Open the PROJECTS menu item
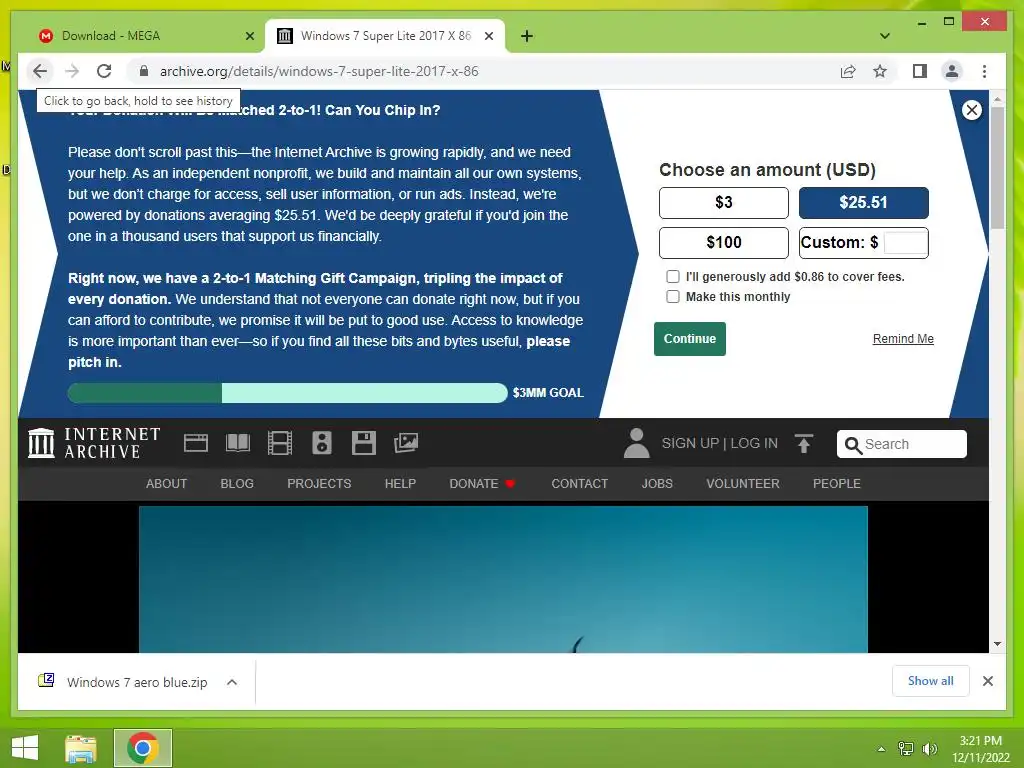Image resolution: width=1024 pixels, height=768 pixels. 319,484
